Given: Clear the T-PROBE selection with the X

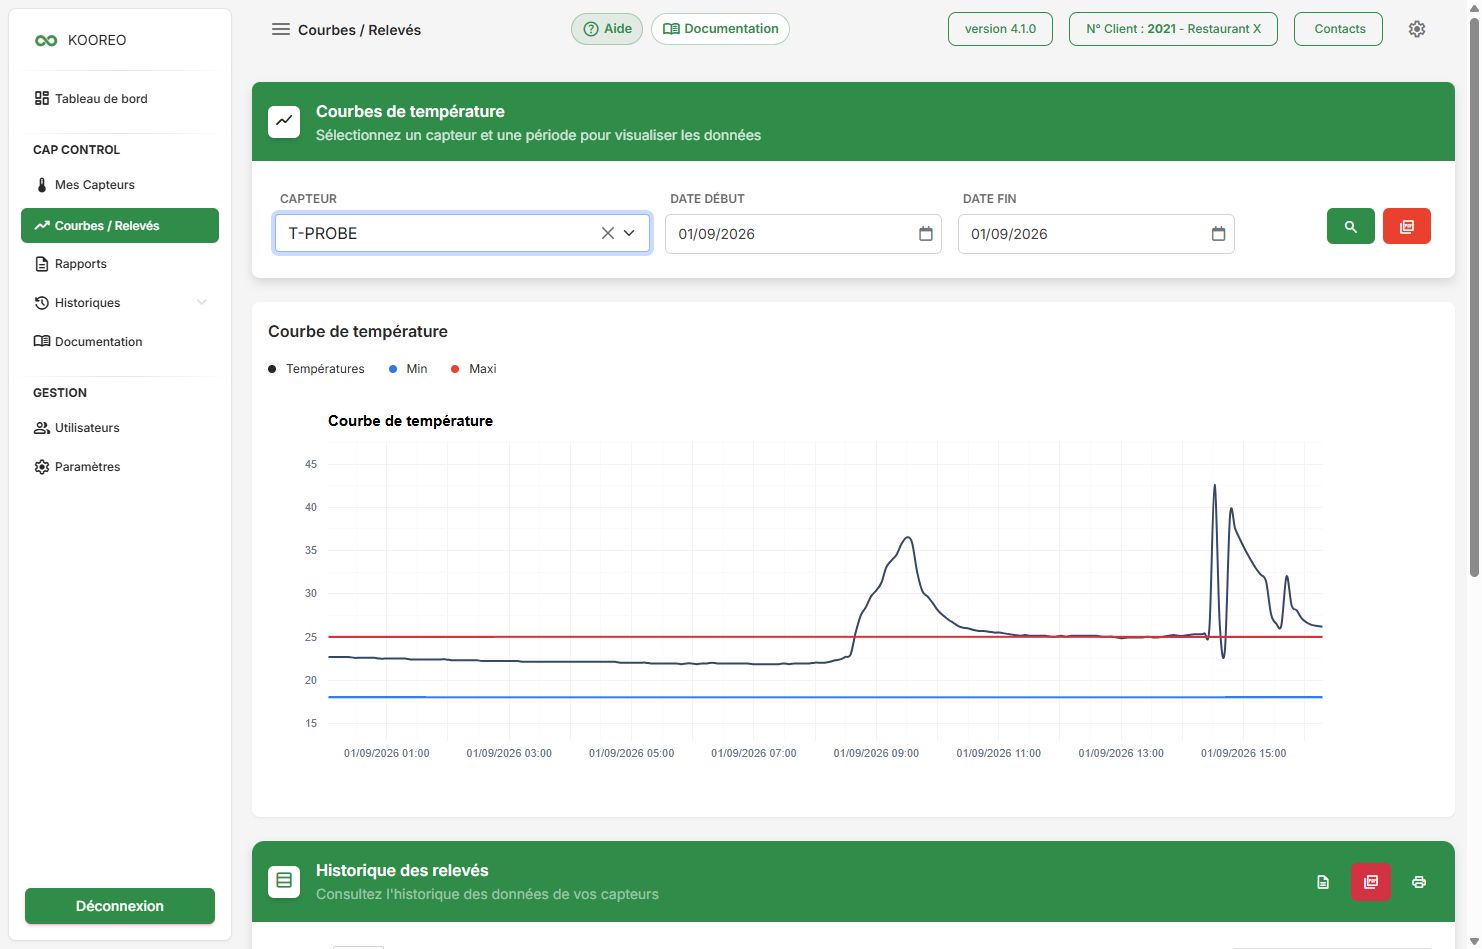Looking at the screenshot, I should 607,233.
